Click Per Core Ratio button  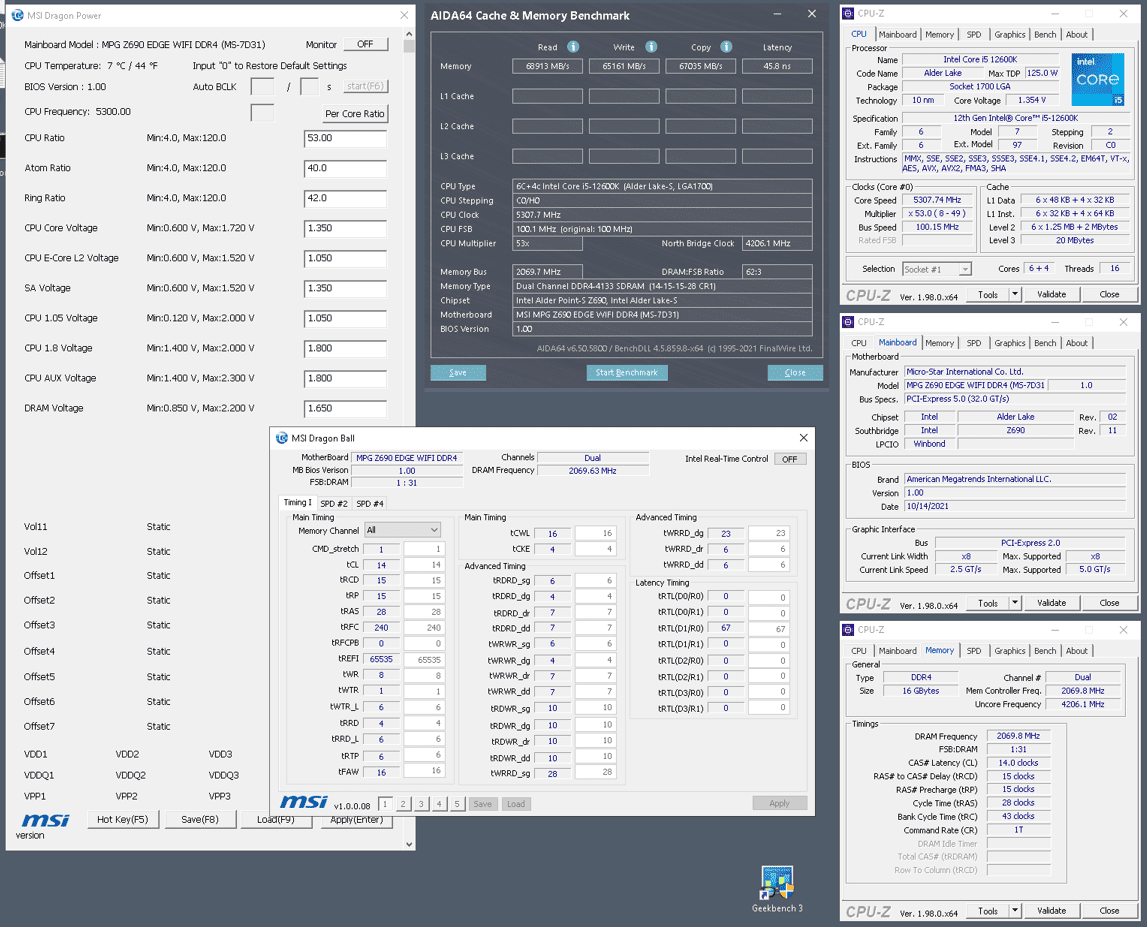[355, 114]
